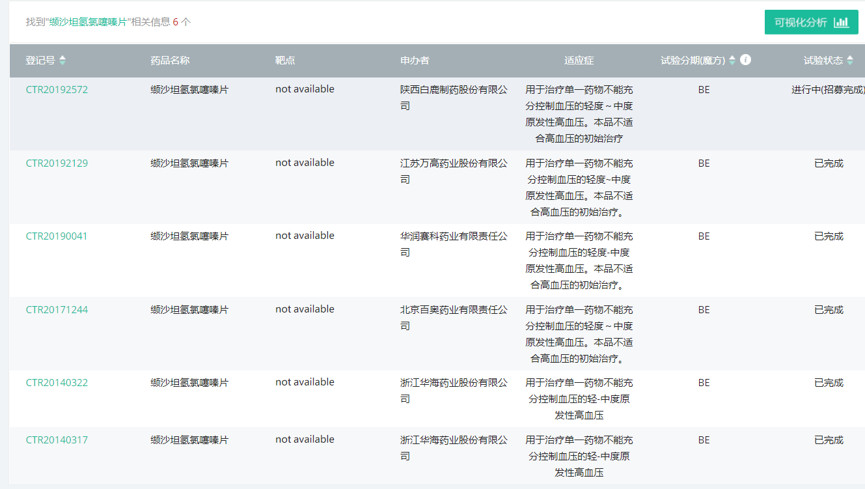Click the 靶点 column header
This screenshot has height=489, width=865.
pos(285,60)
